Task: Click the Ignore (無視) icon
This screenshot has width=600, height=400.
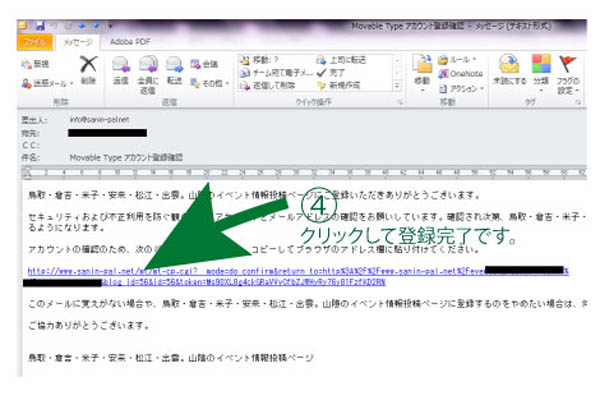Action: pyautogui.click(x=37, y=63)
